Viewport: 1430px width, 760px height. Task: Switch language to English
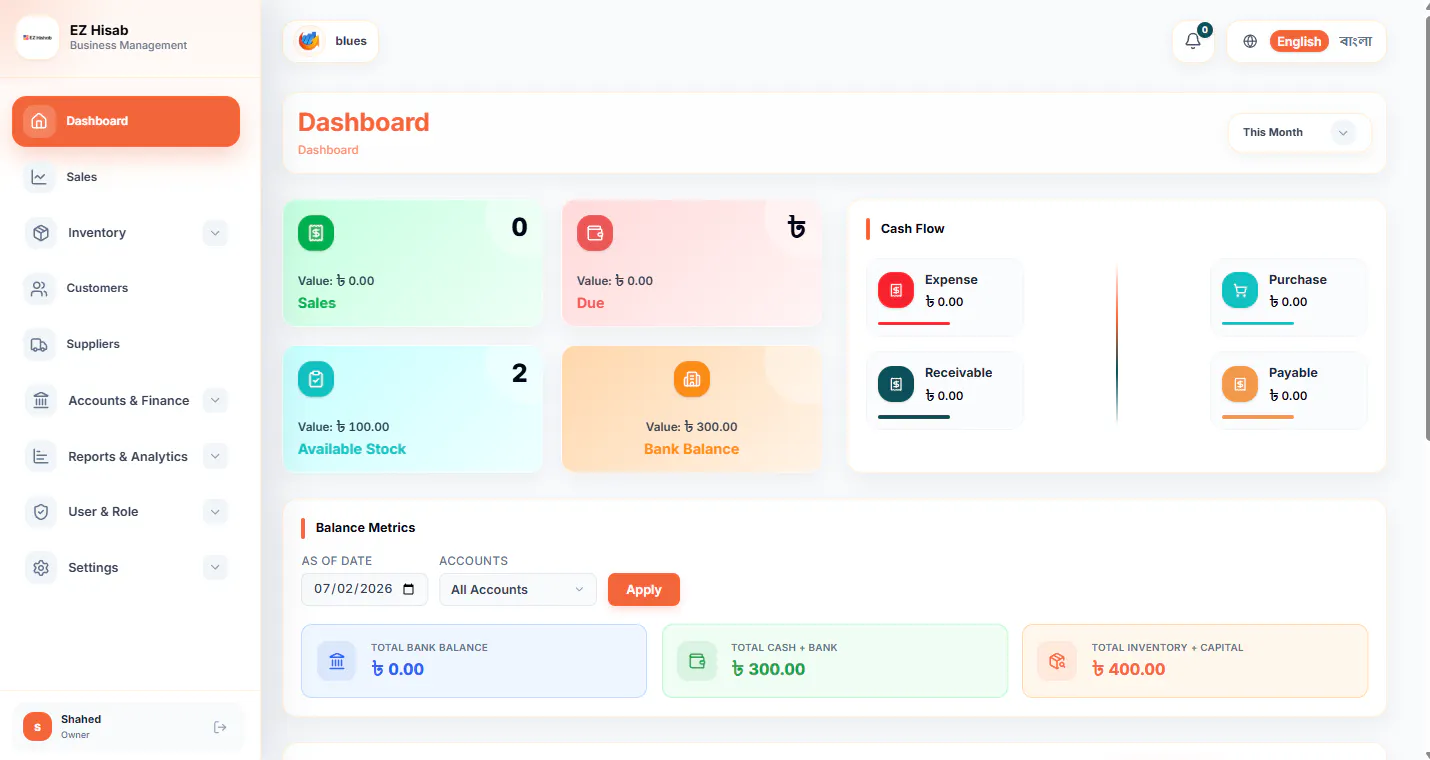coord(1299,41)
